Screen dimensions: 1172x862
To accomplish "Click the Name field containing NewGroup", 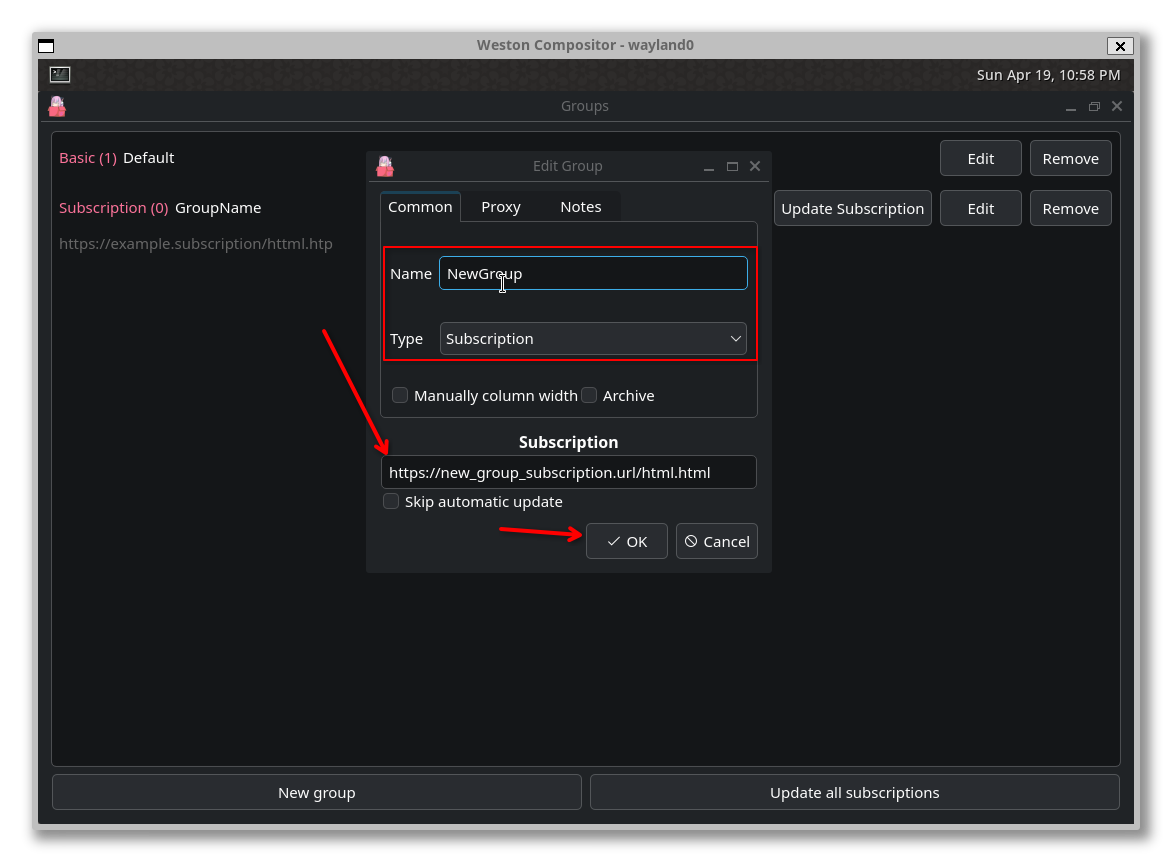I will click(x=593, y=272).
